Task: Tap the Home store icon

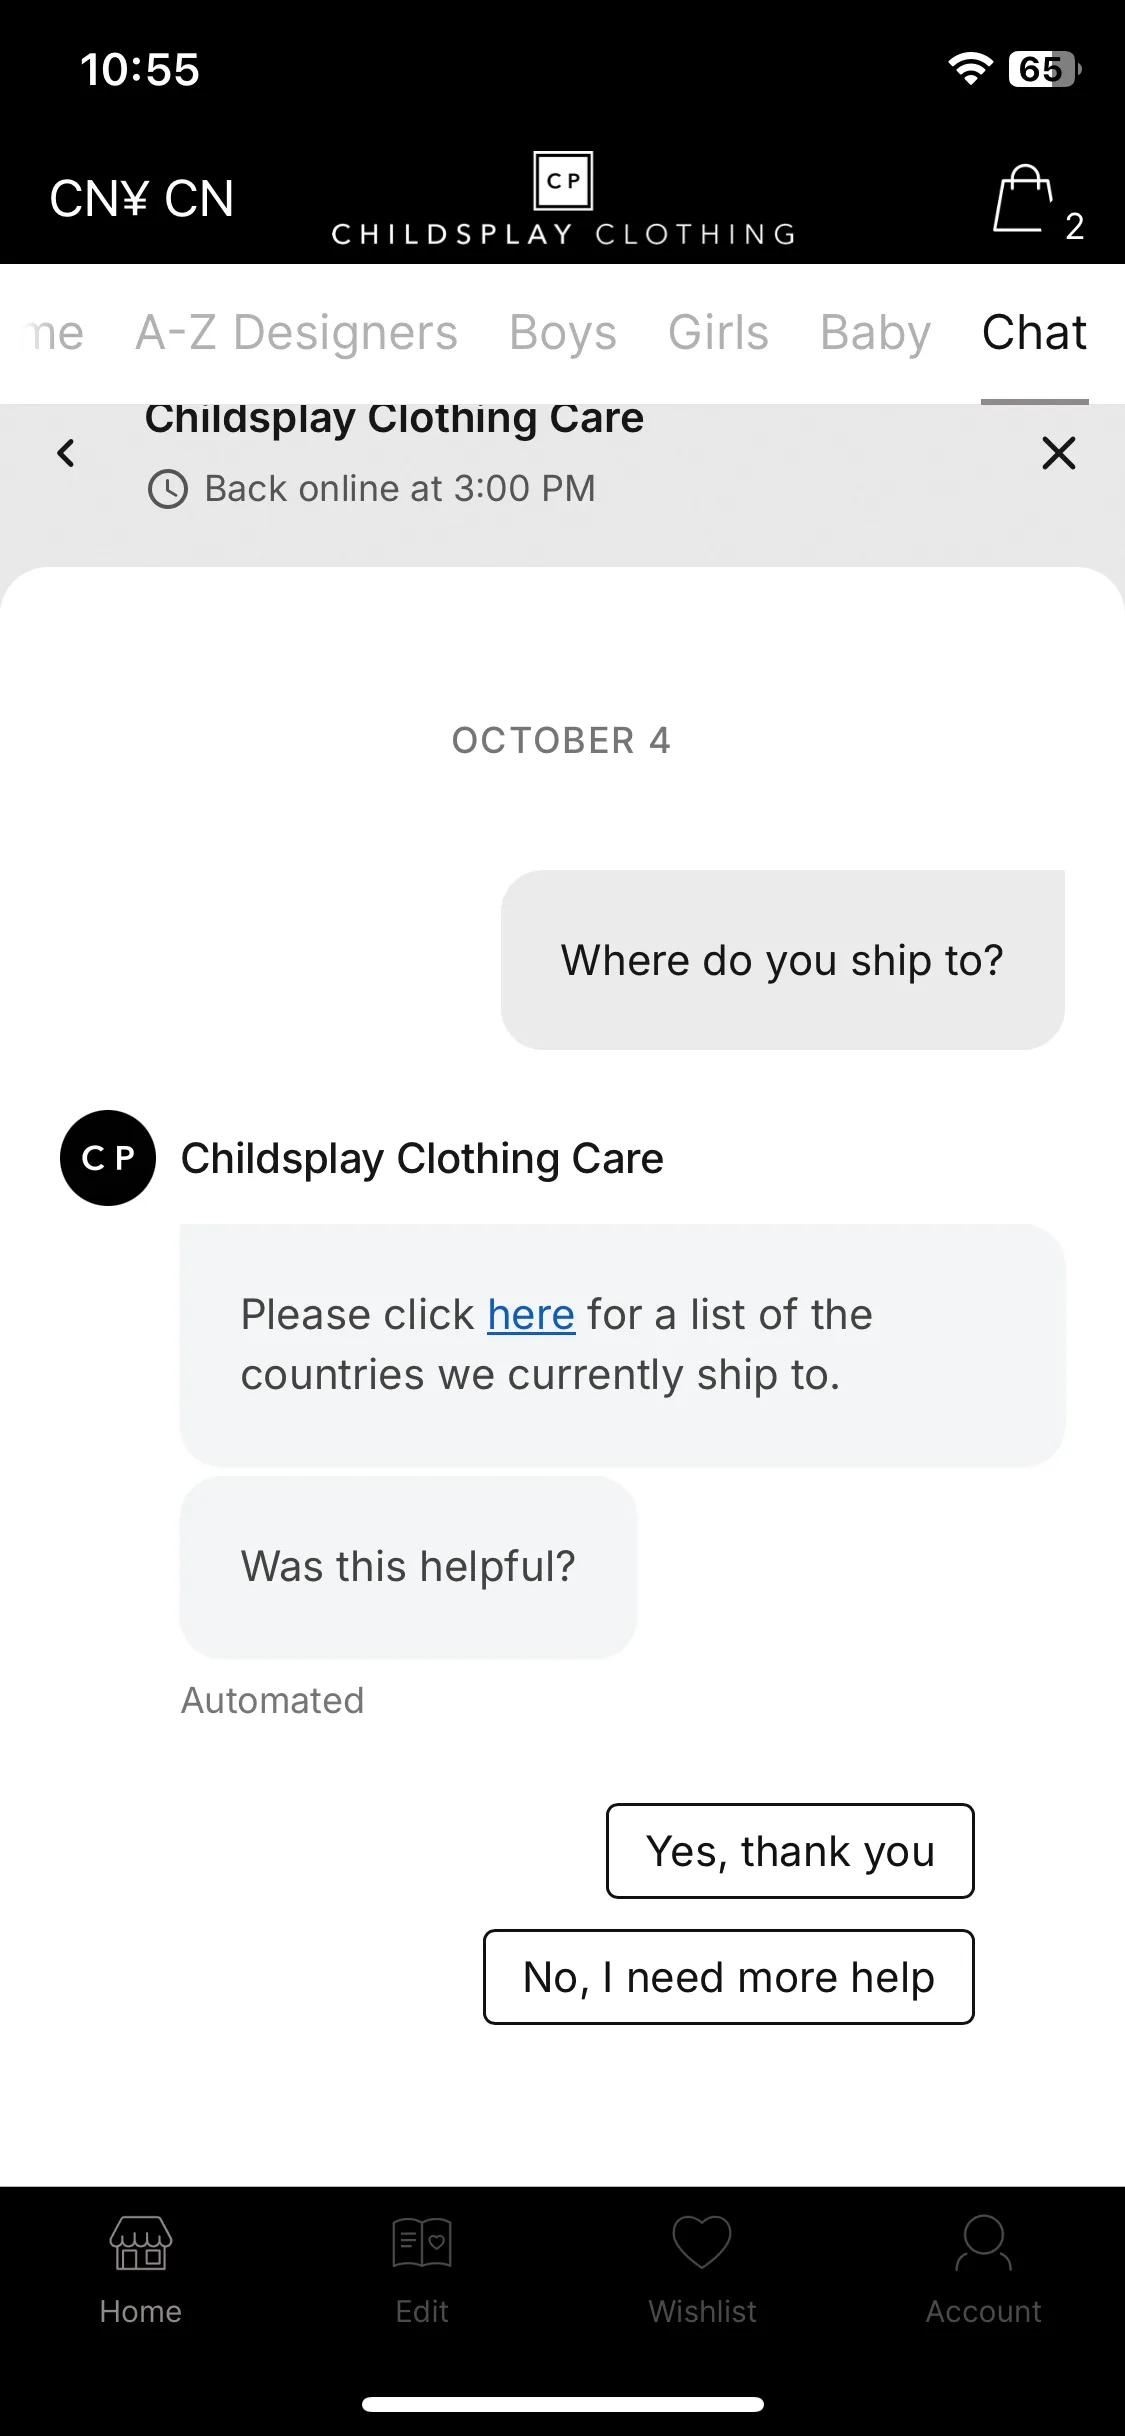Action: pyautogui.click(x=140, y=2242)
